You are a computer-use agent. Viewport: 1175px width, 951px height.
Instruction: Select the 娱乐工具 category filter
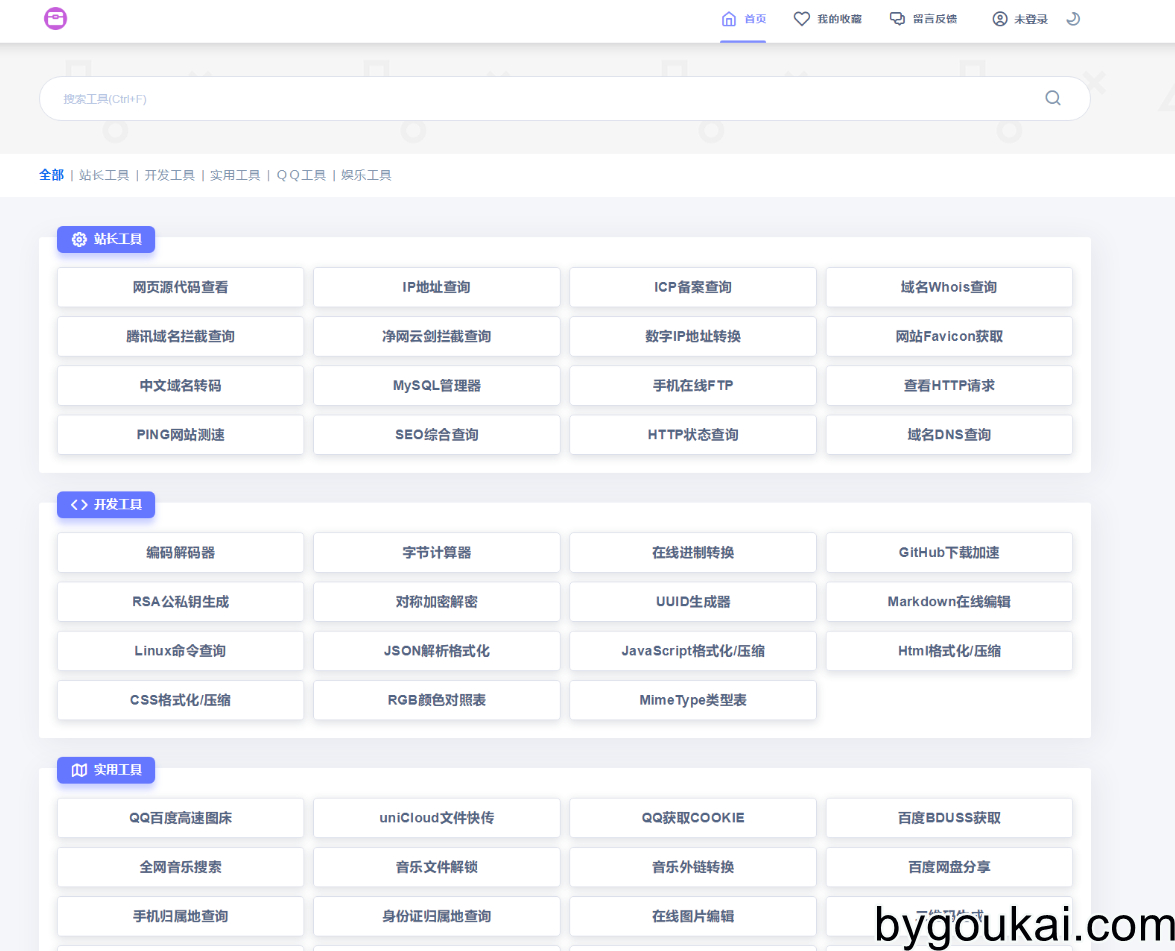[366, 175]
